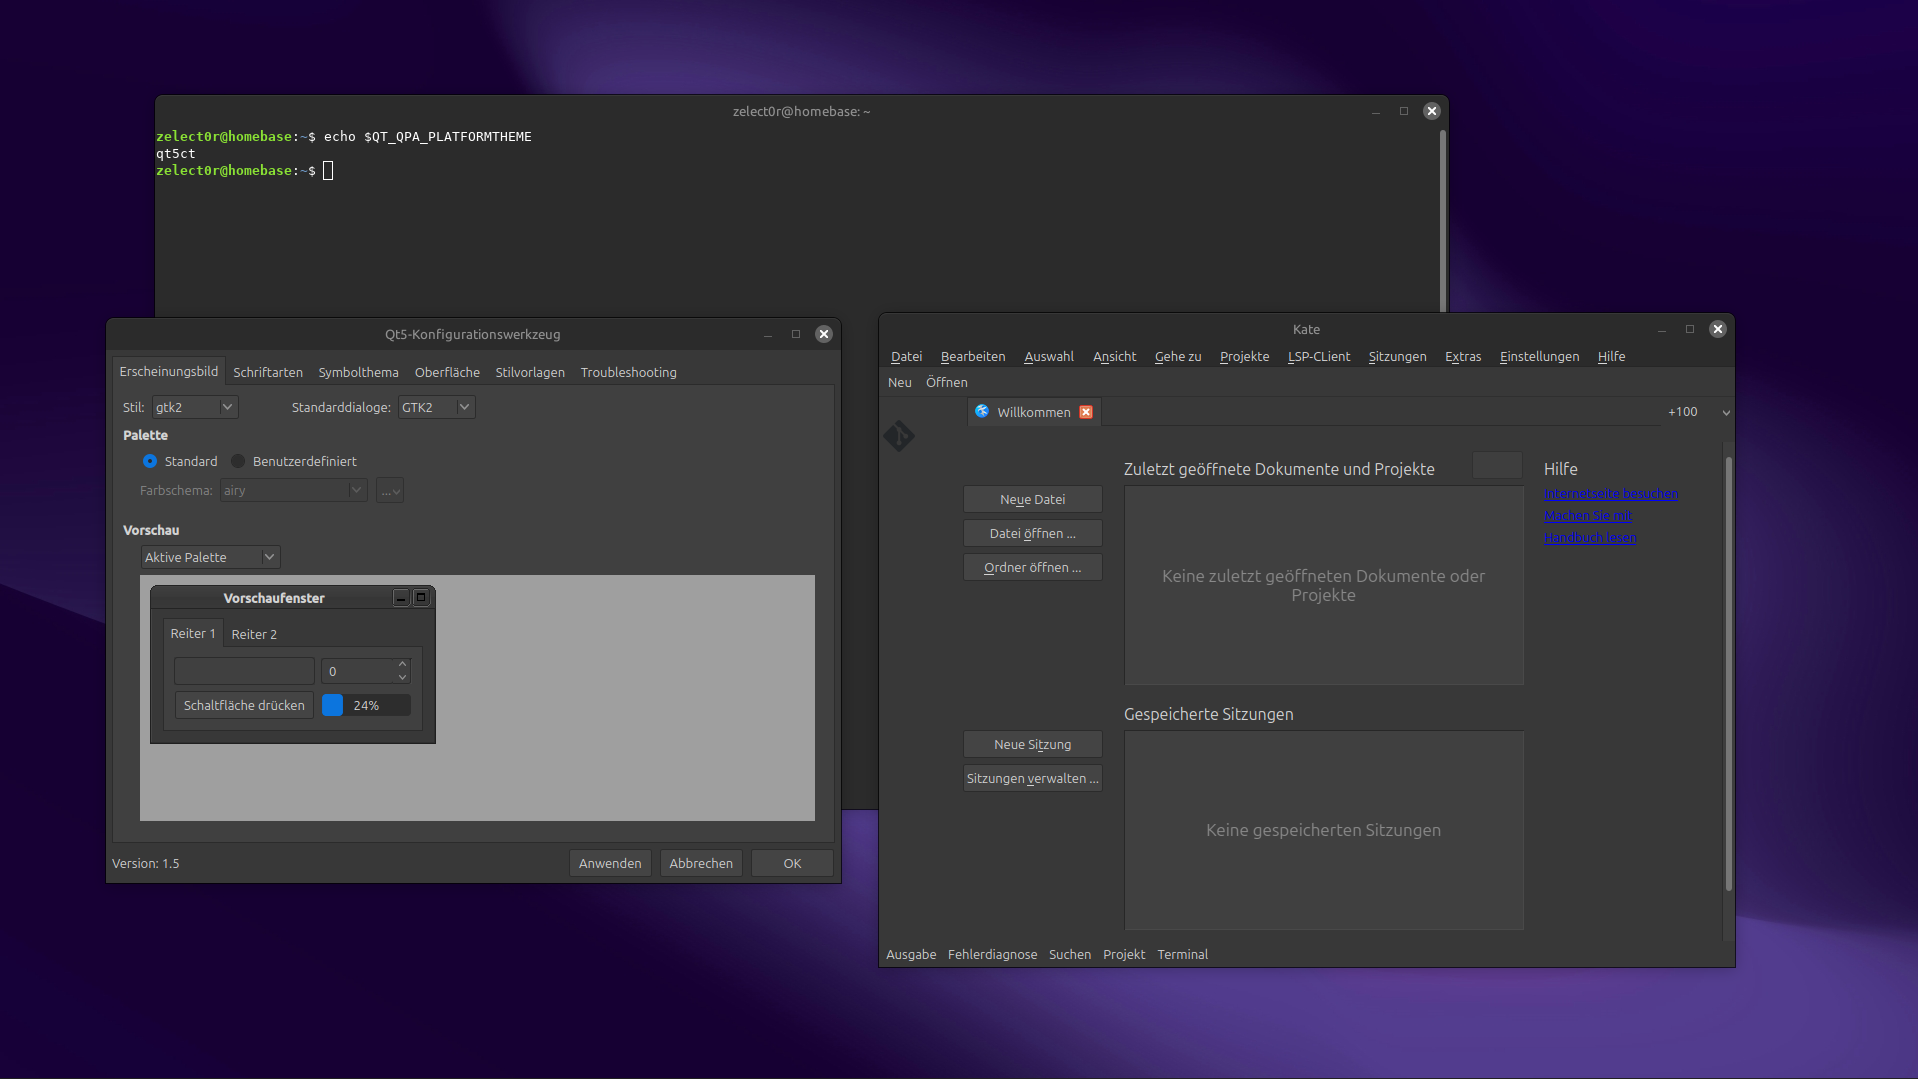The height and width of the screenshot is (1079, 1918).
Task: Switch to the Symbolthema tab
Action: (359, 372)
